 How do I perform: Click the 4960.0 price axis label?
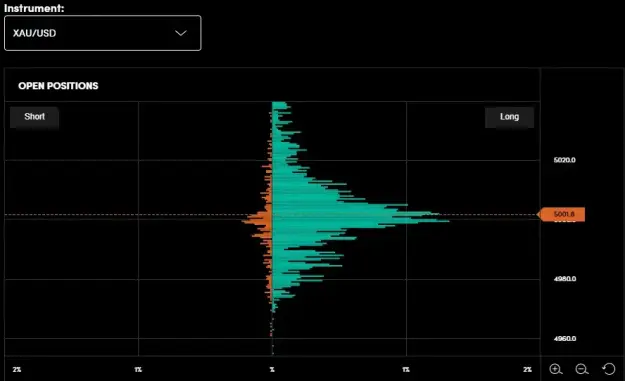pos(564,338)
